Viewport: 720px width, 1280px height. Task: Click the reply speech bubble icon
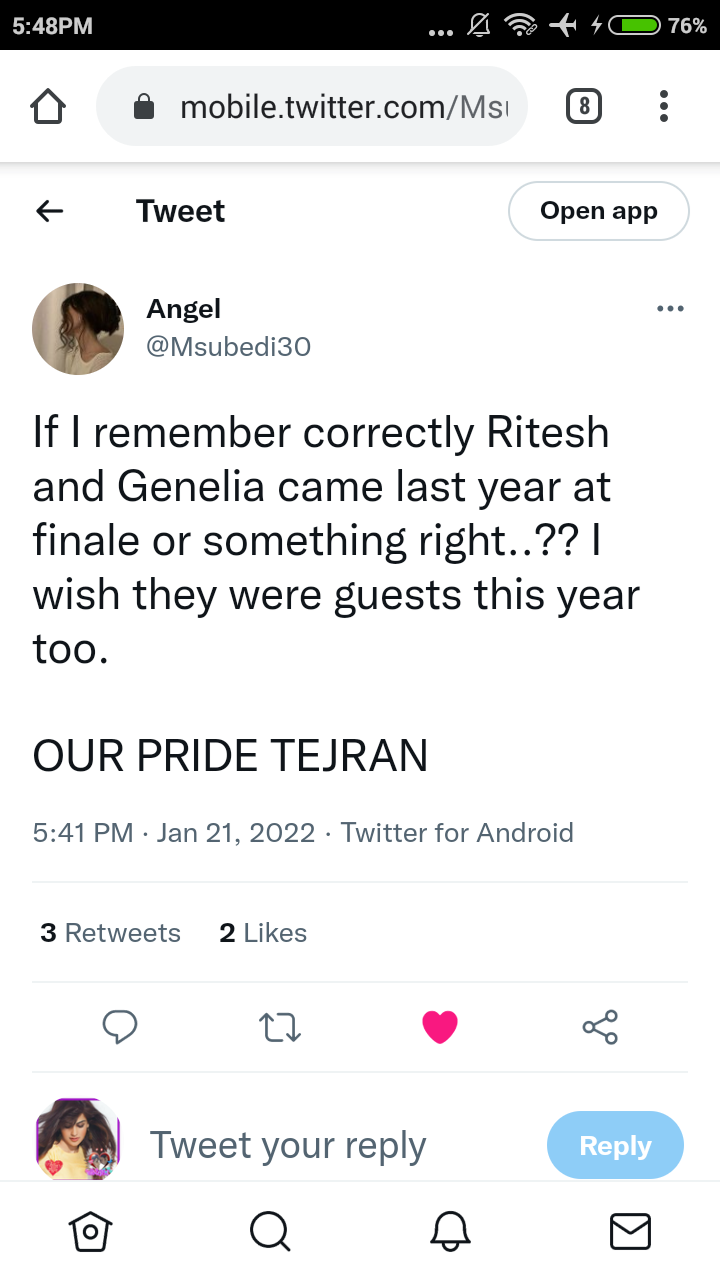click(x=120, y=1026)
